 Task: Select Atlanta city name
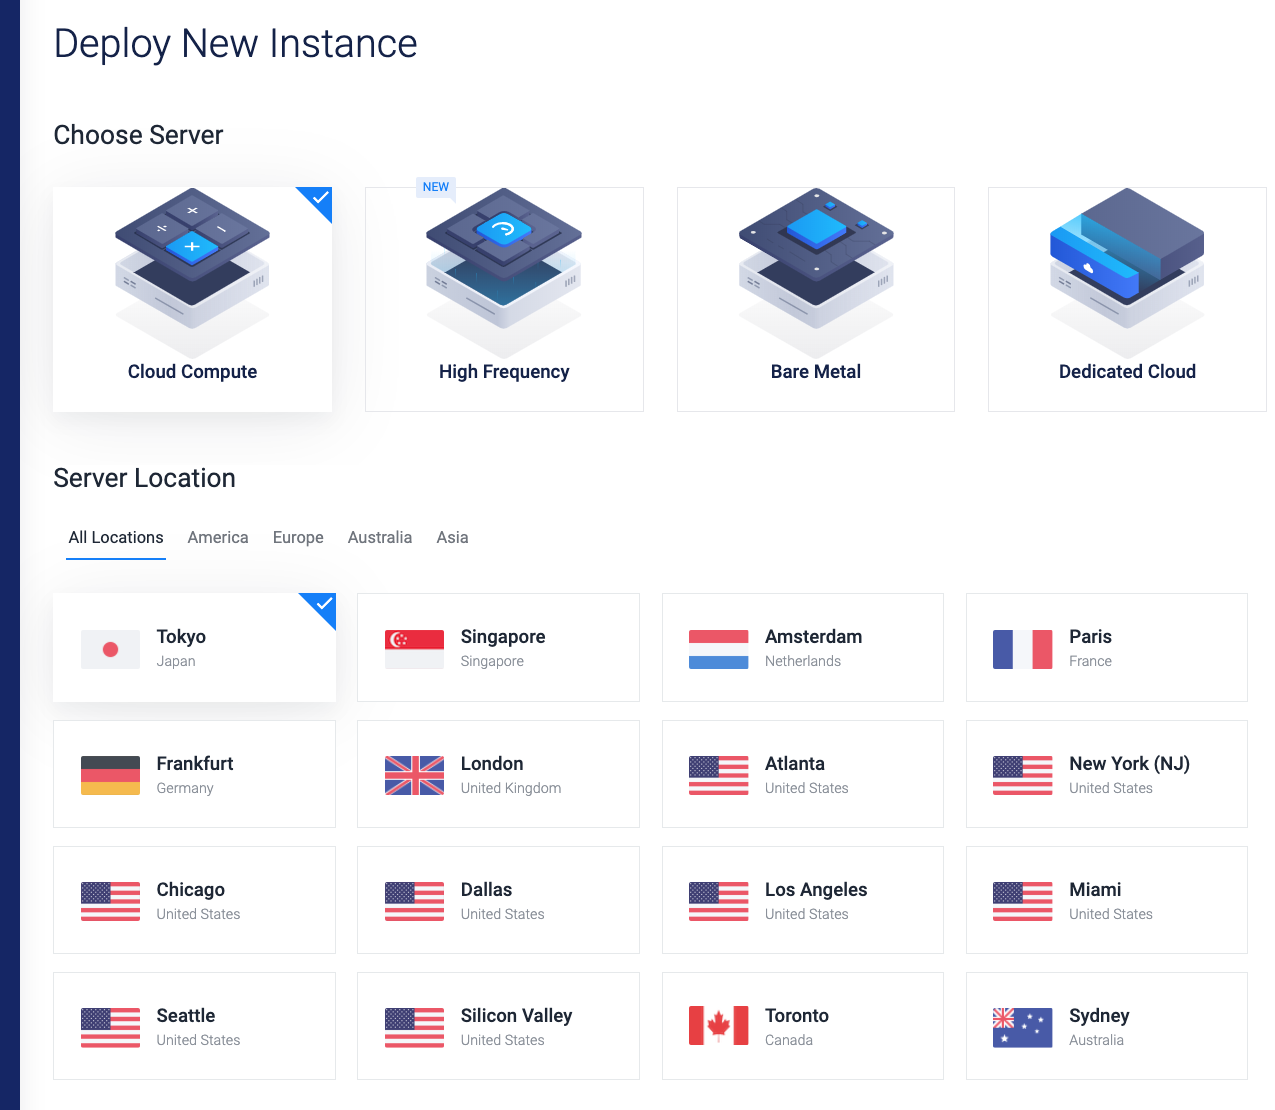point(795,764)
